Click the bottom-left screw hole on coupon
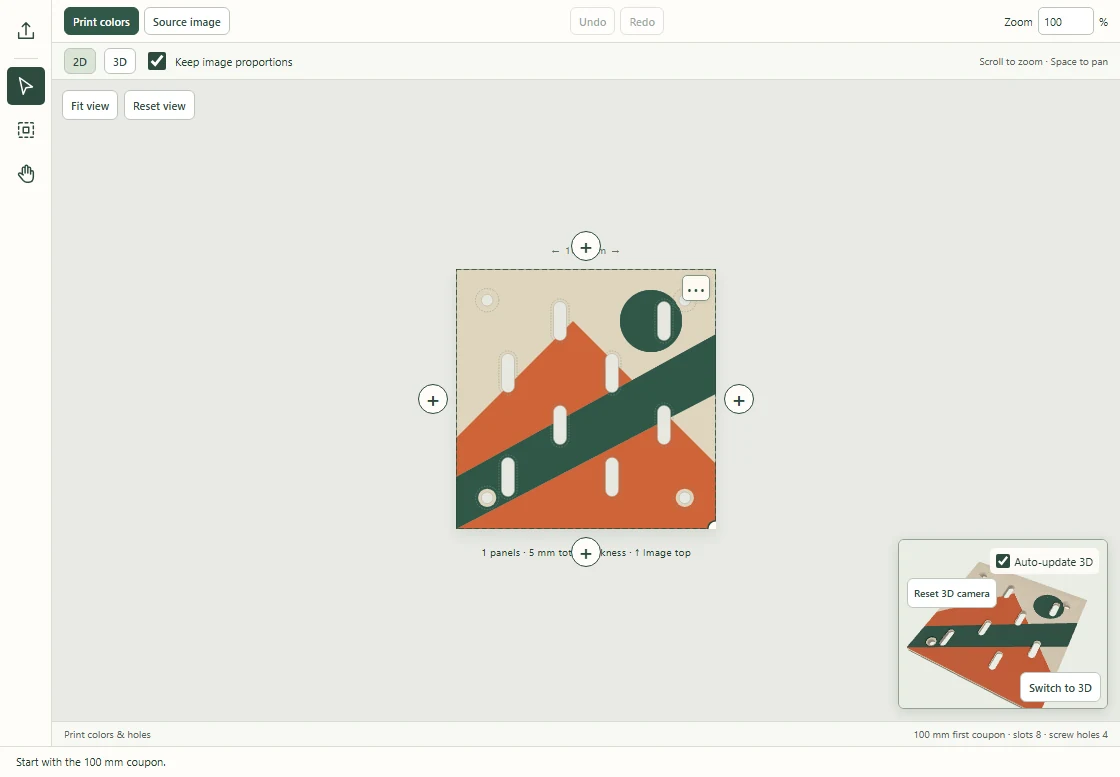 pyautogui.click(x=487, y=498)
